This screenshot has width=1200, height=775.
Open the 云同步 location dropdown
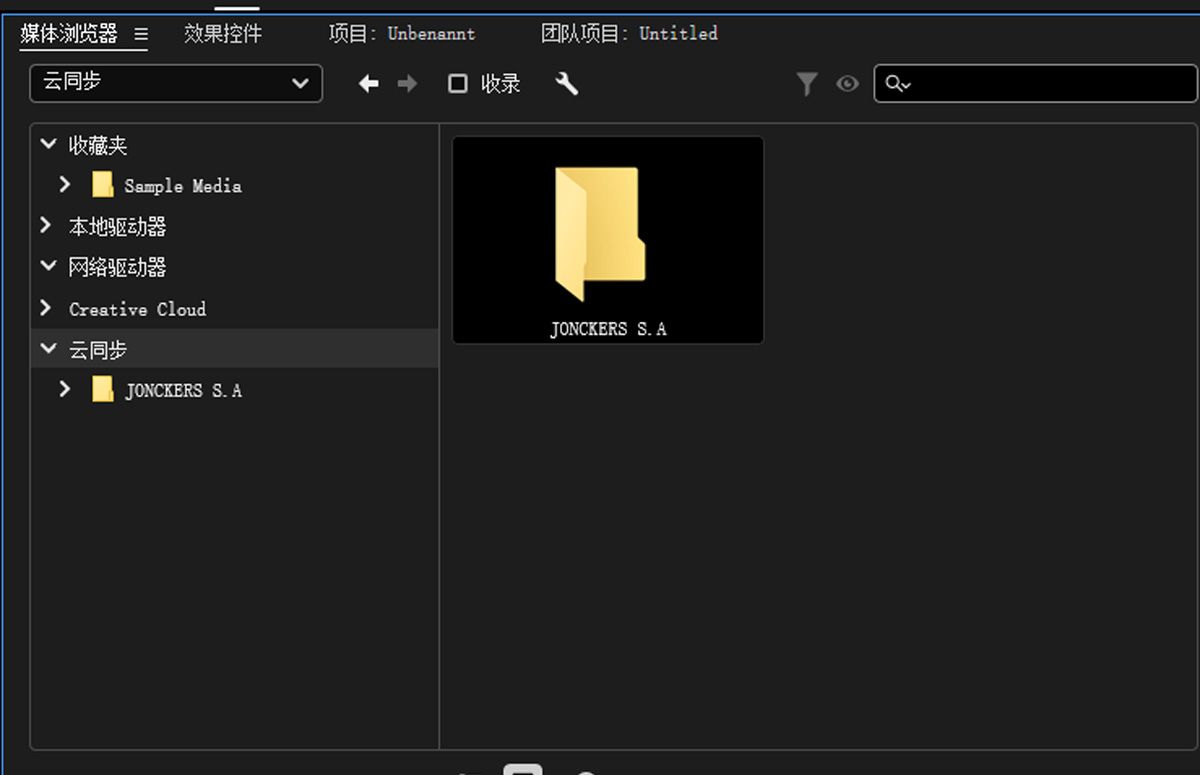tap(176, 83)
